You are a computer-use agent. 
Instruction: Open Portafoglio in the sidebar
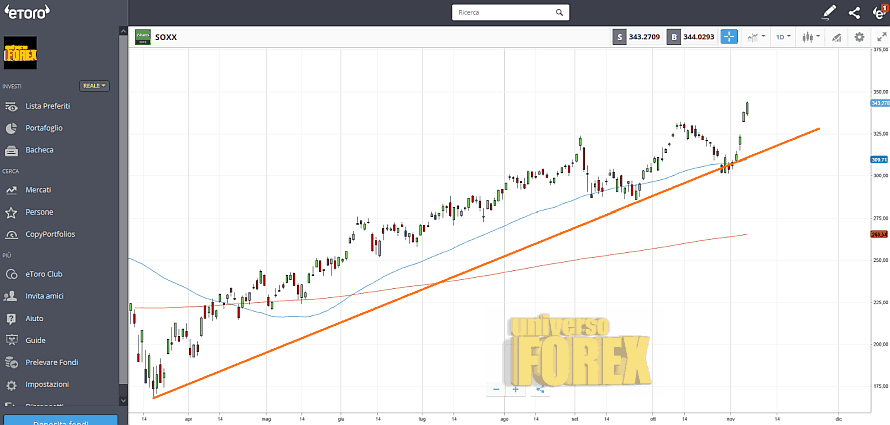(44, 128)
